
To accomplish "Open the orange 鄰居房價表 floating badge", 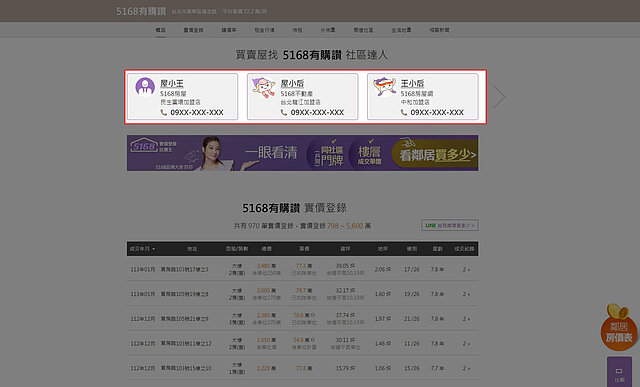I will [619, 327].
